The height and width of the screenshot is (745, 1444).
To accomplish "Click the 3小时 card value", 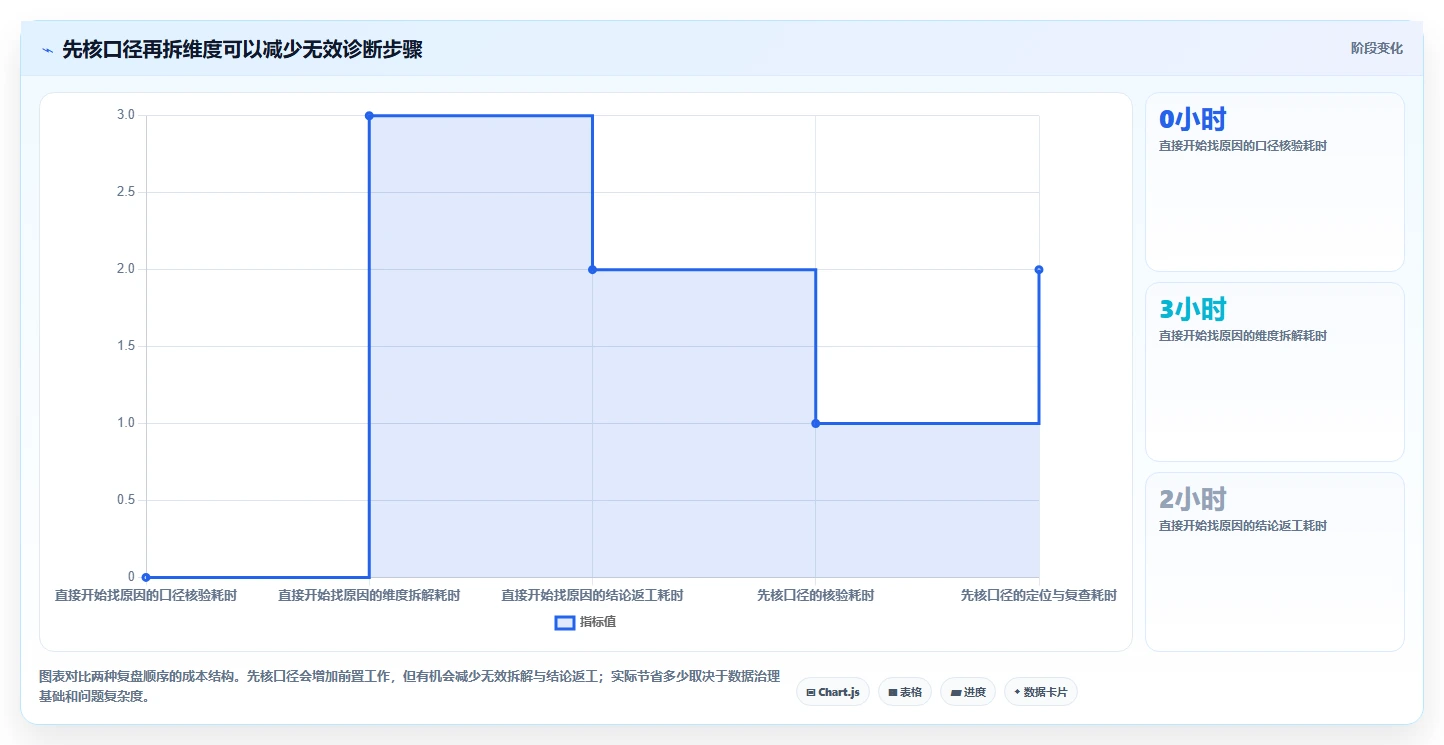I will pos(1192,309).
